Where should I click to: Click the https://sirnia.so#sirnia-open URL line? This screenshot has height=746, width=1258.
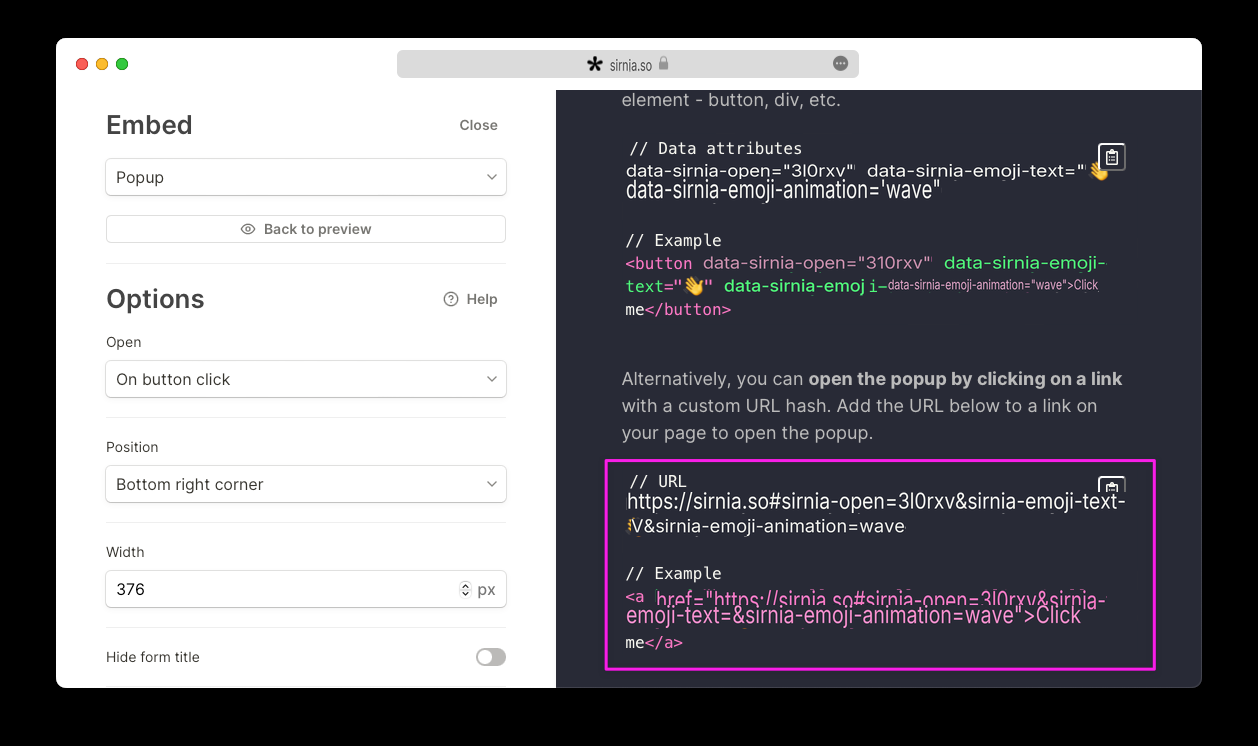(x=876, y=502)
